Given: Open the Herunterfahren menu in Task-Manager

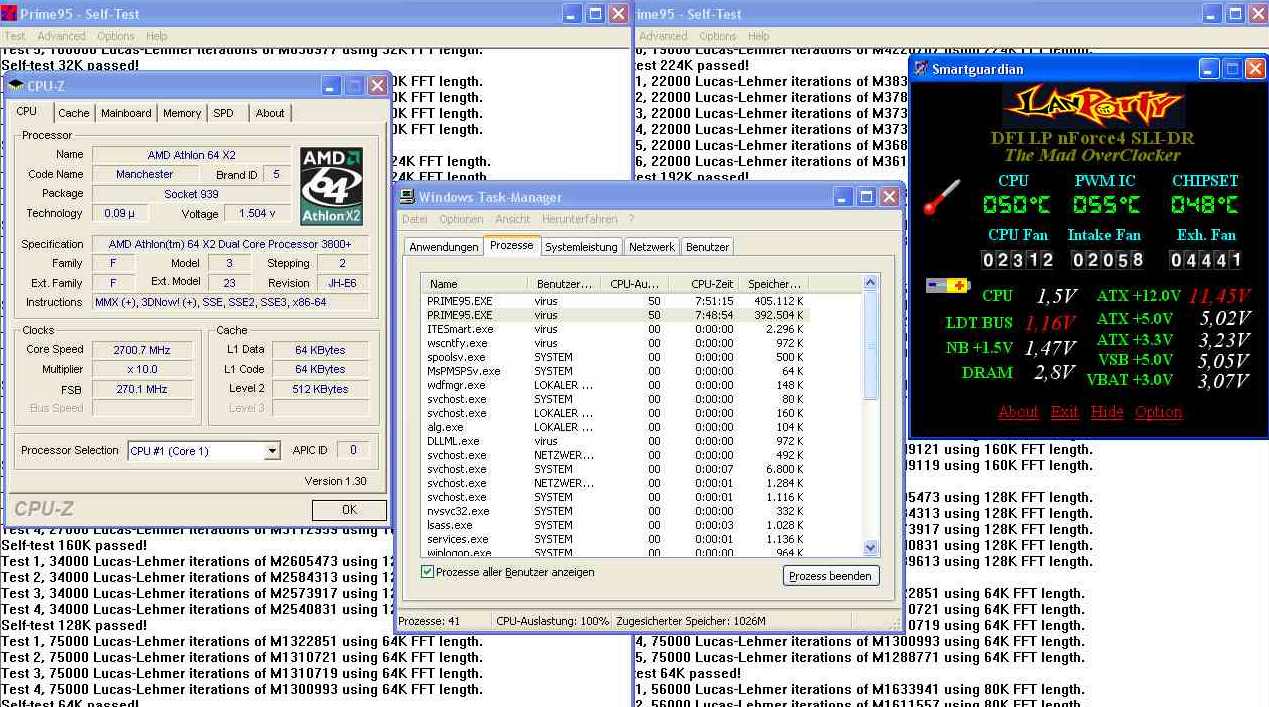Looking at the screenshot, I should pos(580,219).
